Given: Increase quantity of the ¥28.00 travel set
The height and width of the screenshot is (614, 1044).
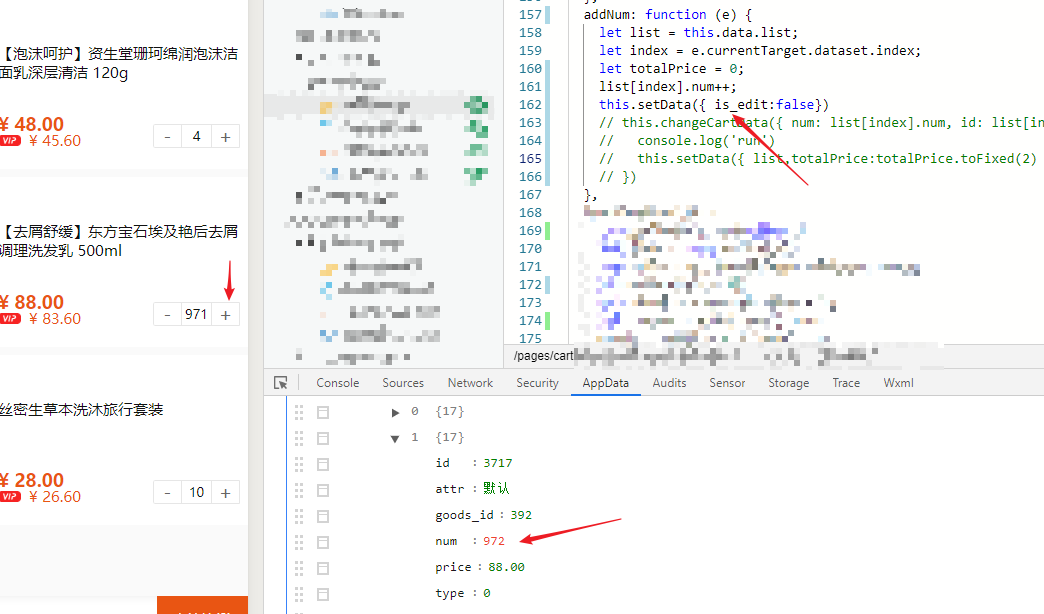Looking at the screenshot, I should click(x=226, y=493).
